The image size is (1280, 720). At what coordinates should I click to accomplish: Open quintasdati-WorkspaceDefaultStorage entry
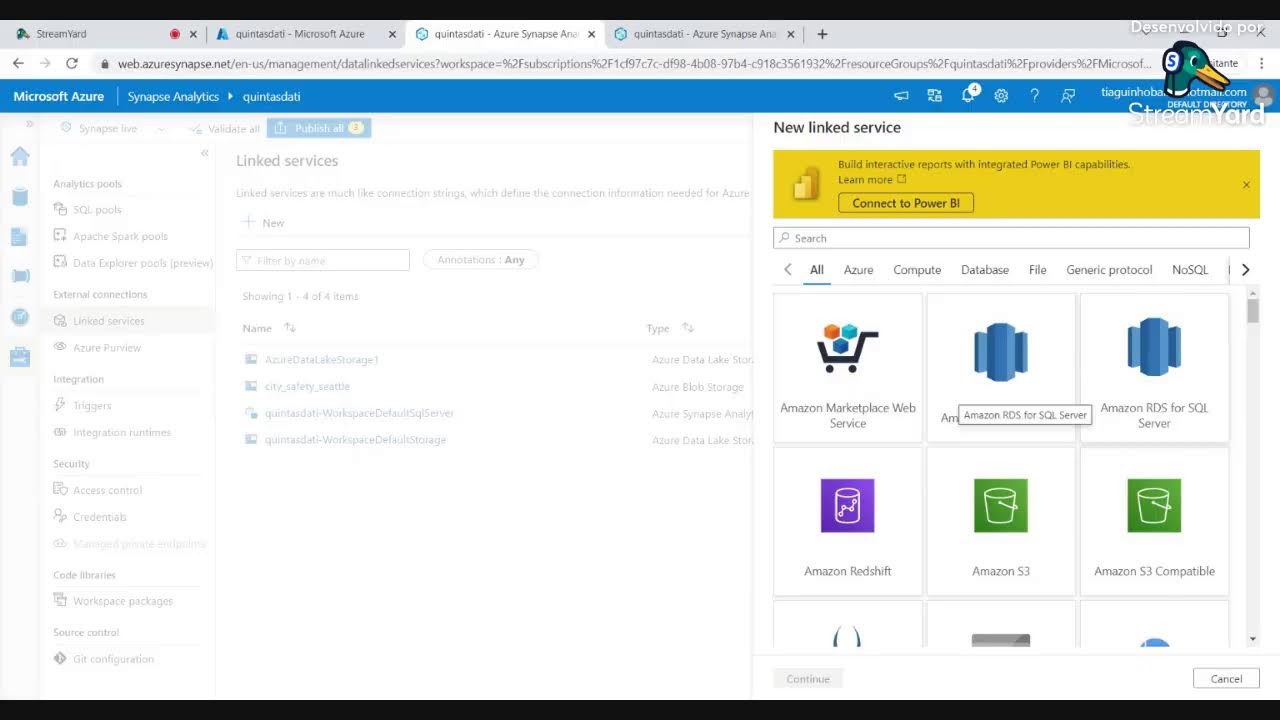coord(355,440)
